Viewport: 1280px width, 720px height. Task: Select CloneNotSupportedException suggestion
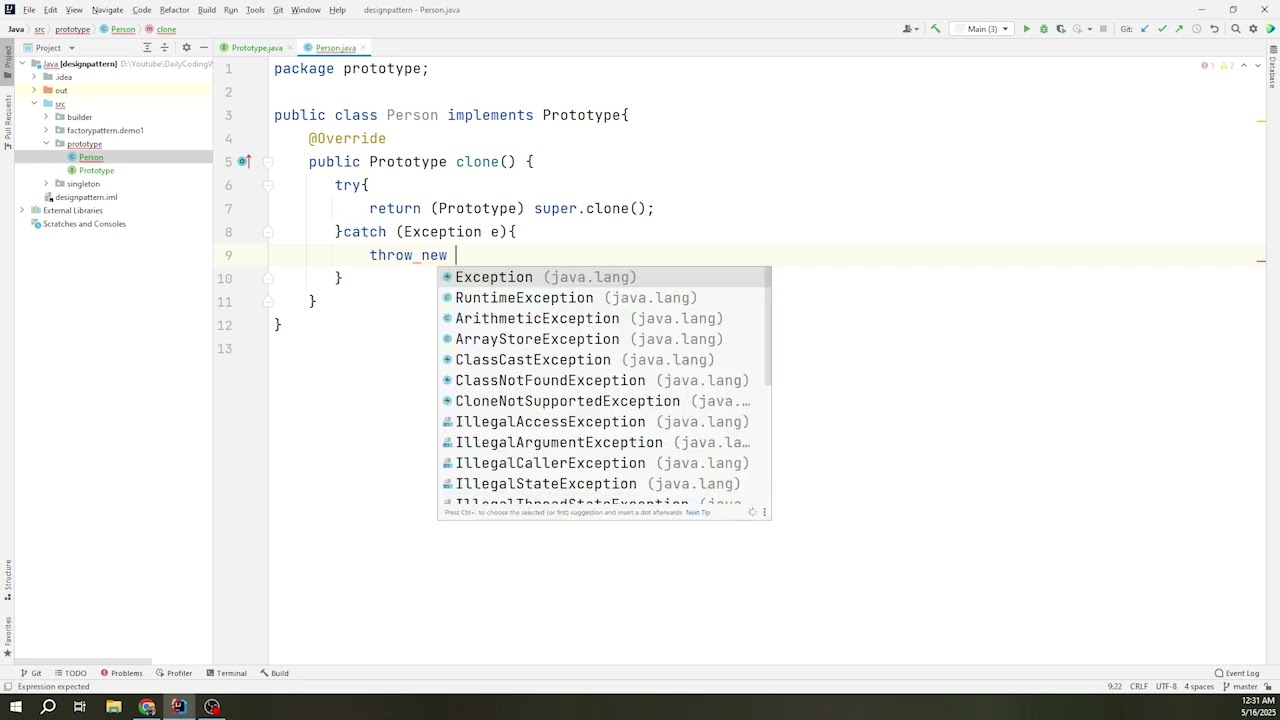pyautogui.click(x=604, y=401)
